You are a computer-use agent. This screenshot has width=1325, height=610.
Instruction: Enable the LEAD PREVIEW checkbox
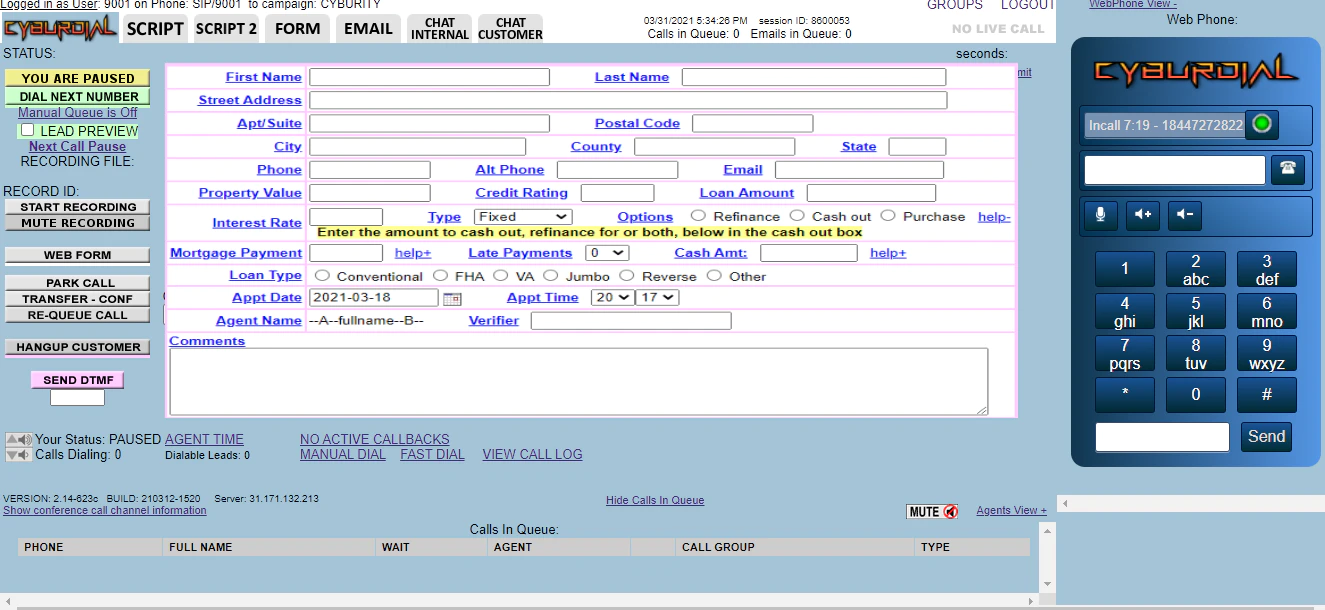click(28, 130)
